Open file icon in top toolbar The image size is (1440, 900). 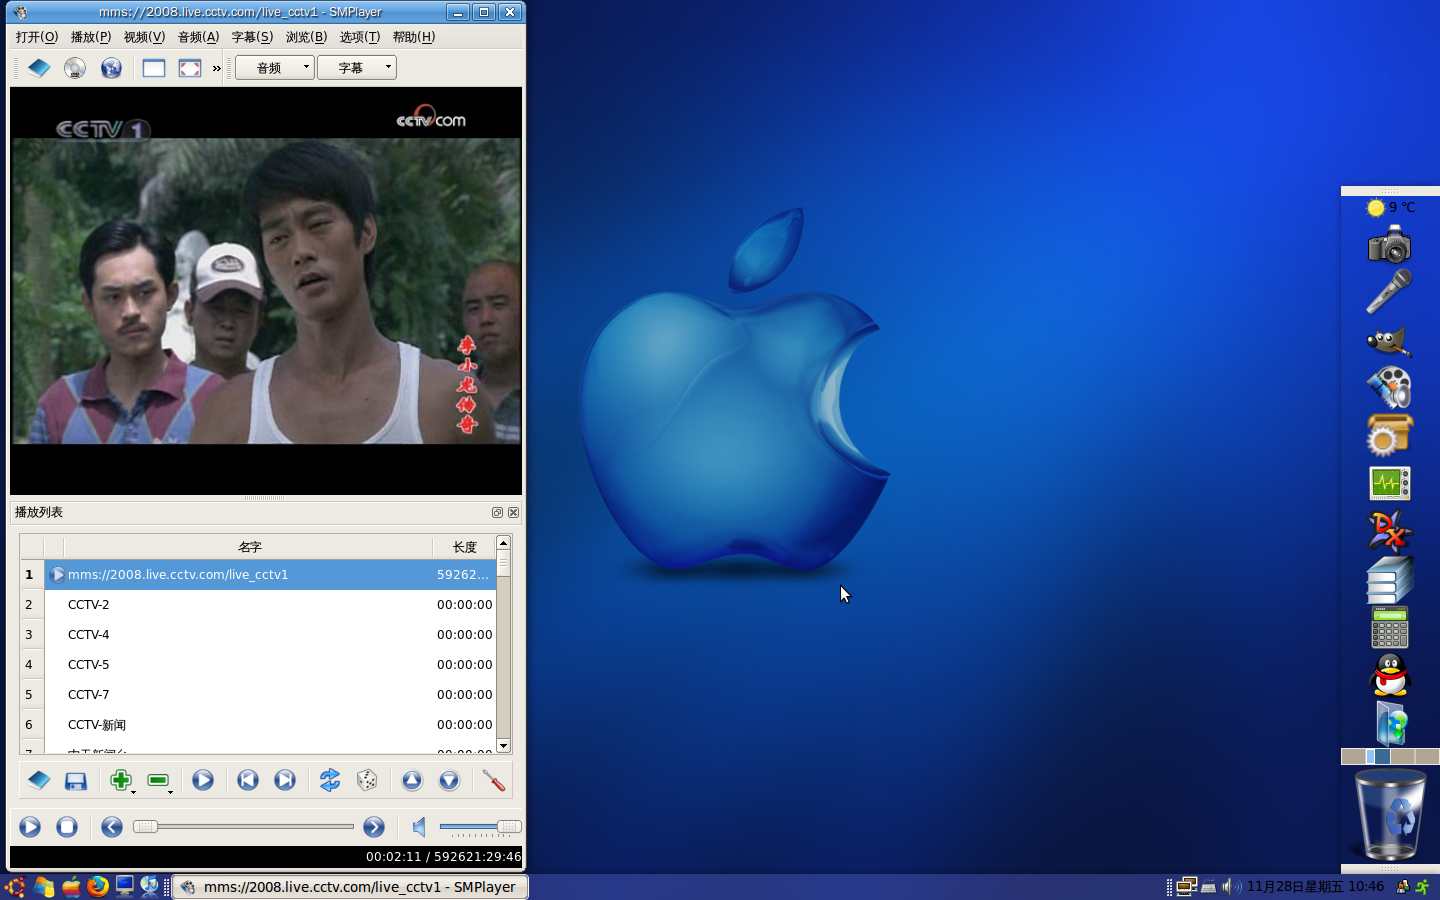39,68
